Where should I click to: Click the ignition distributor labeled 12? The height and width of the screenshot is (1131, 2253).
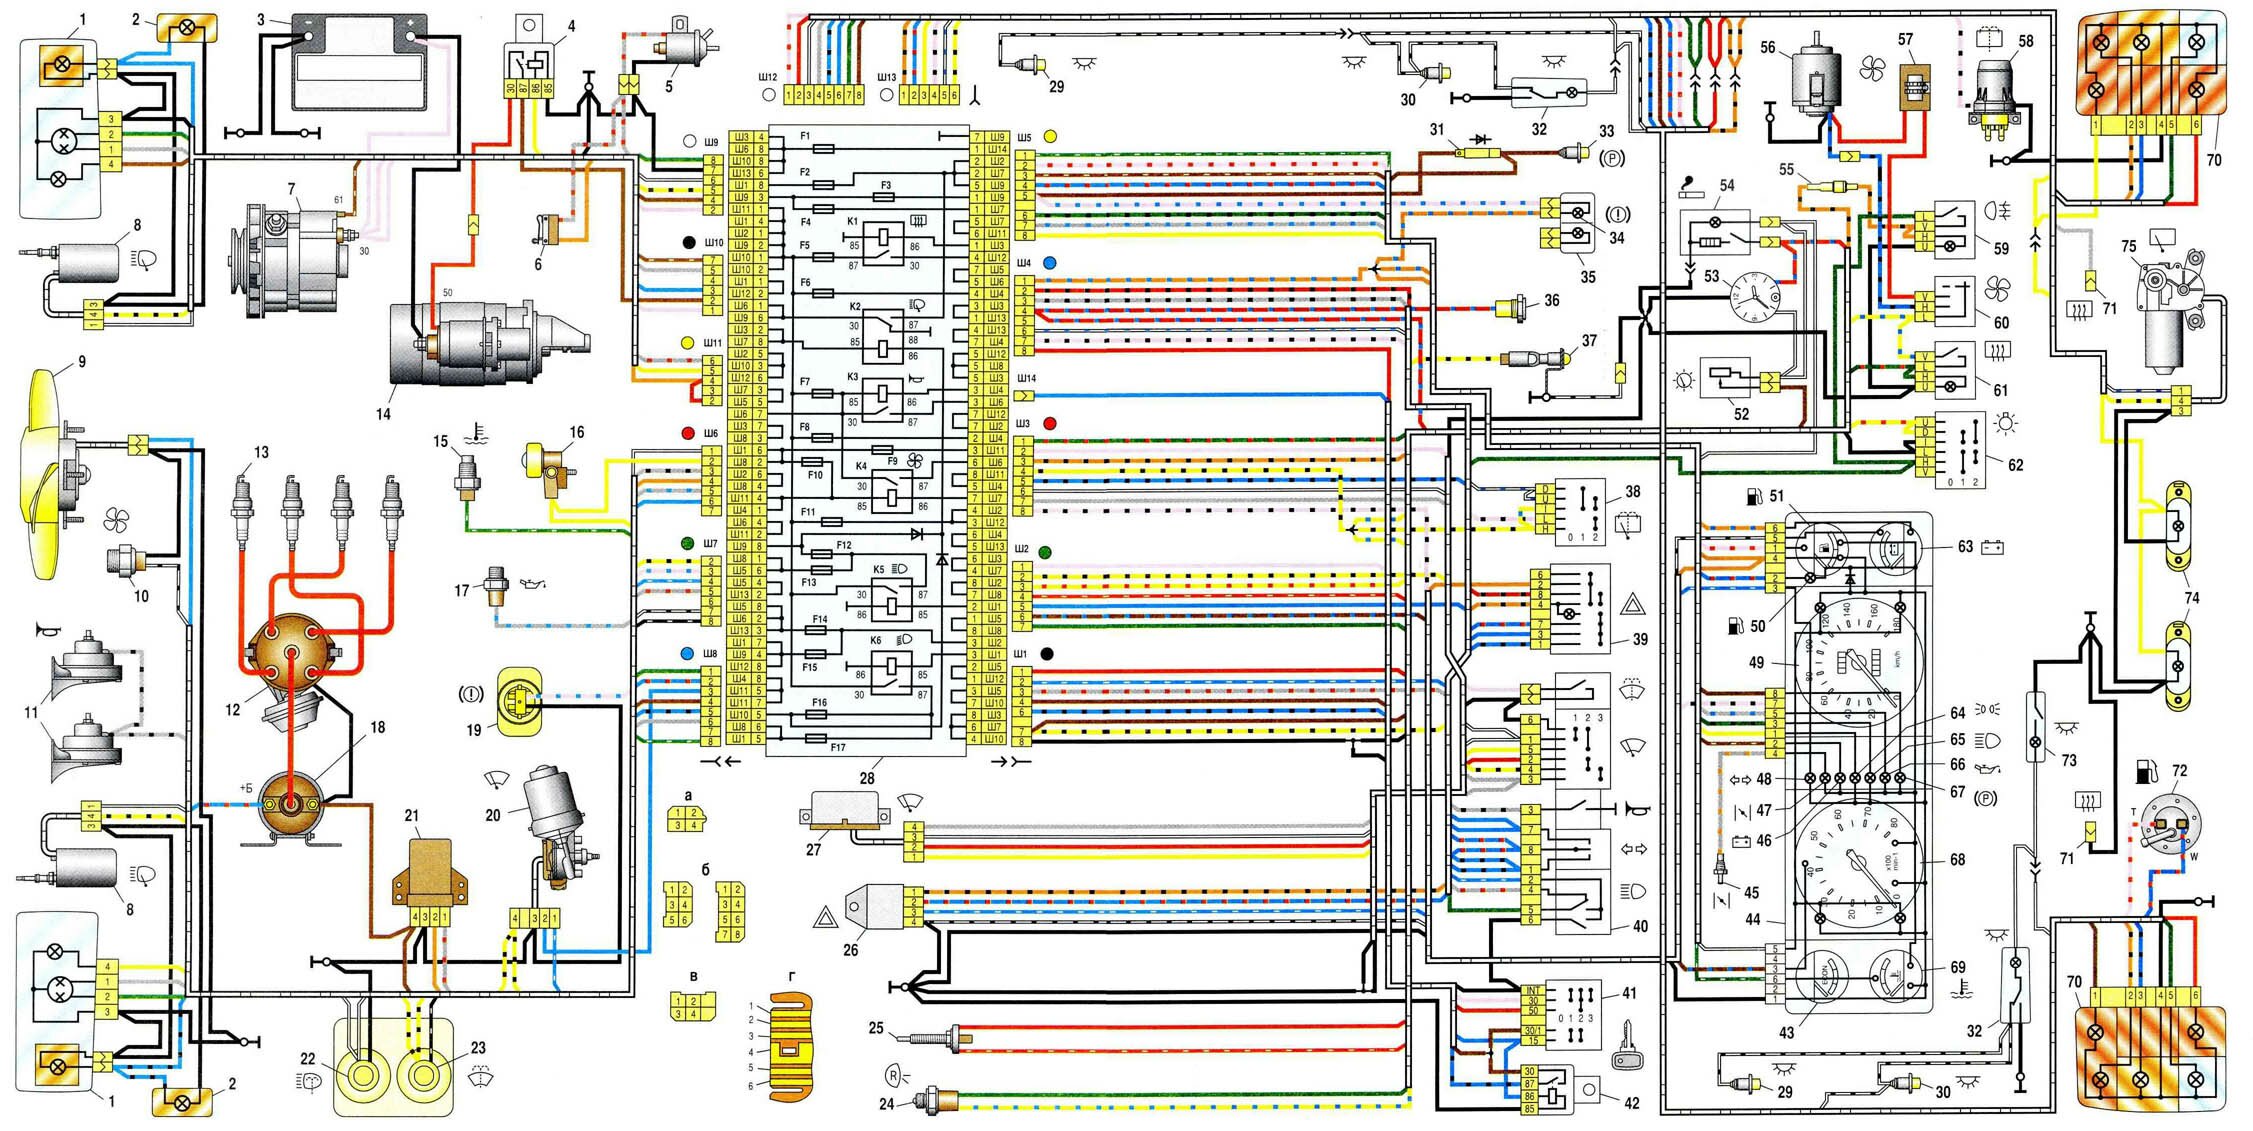290,652
